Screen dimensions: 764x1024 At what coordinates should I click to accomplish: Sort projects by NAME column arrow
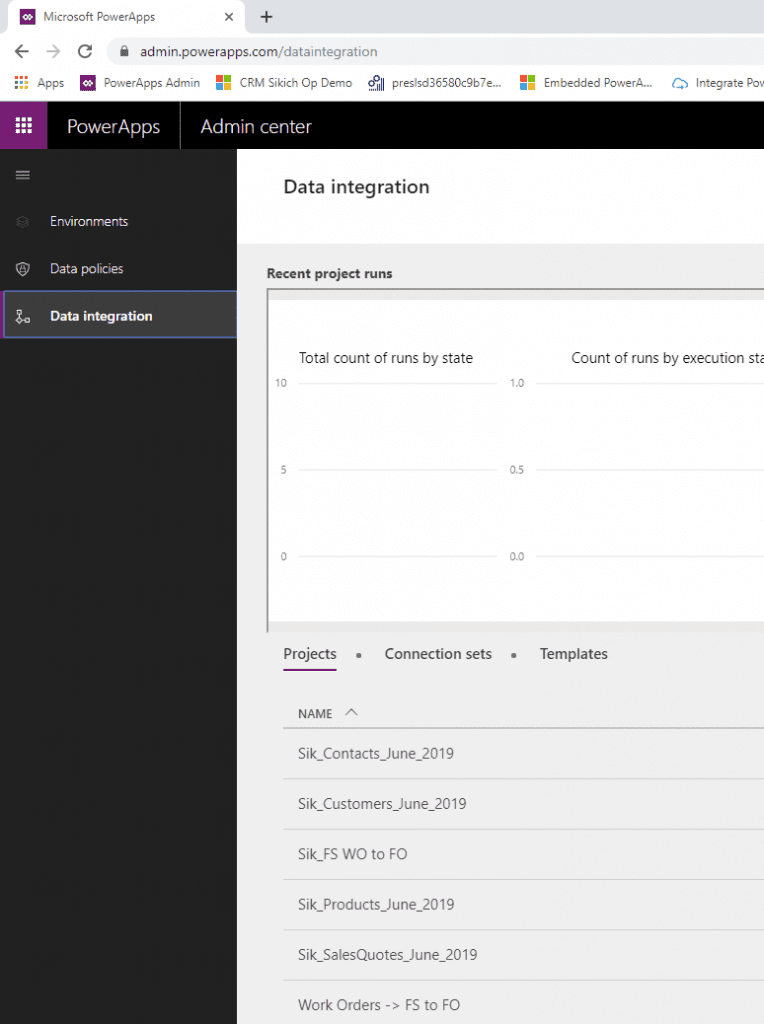351,713
